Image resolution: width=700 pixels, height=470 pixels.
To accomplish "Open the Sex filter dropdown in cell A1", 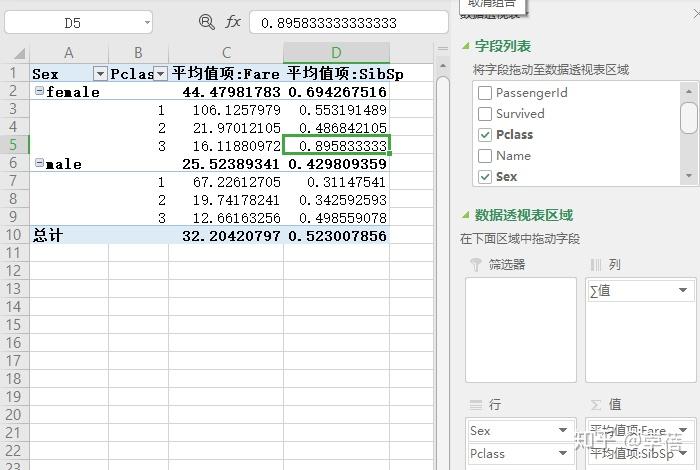I will click(x=100, y=73).
